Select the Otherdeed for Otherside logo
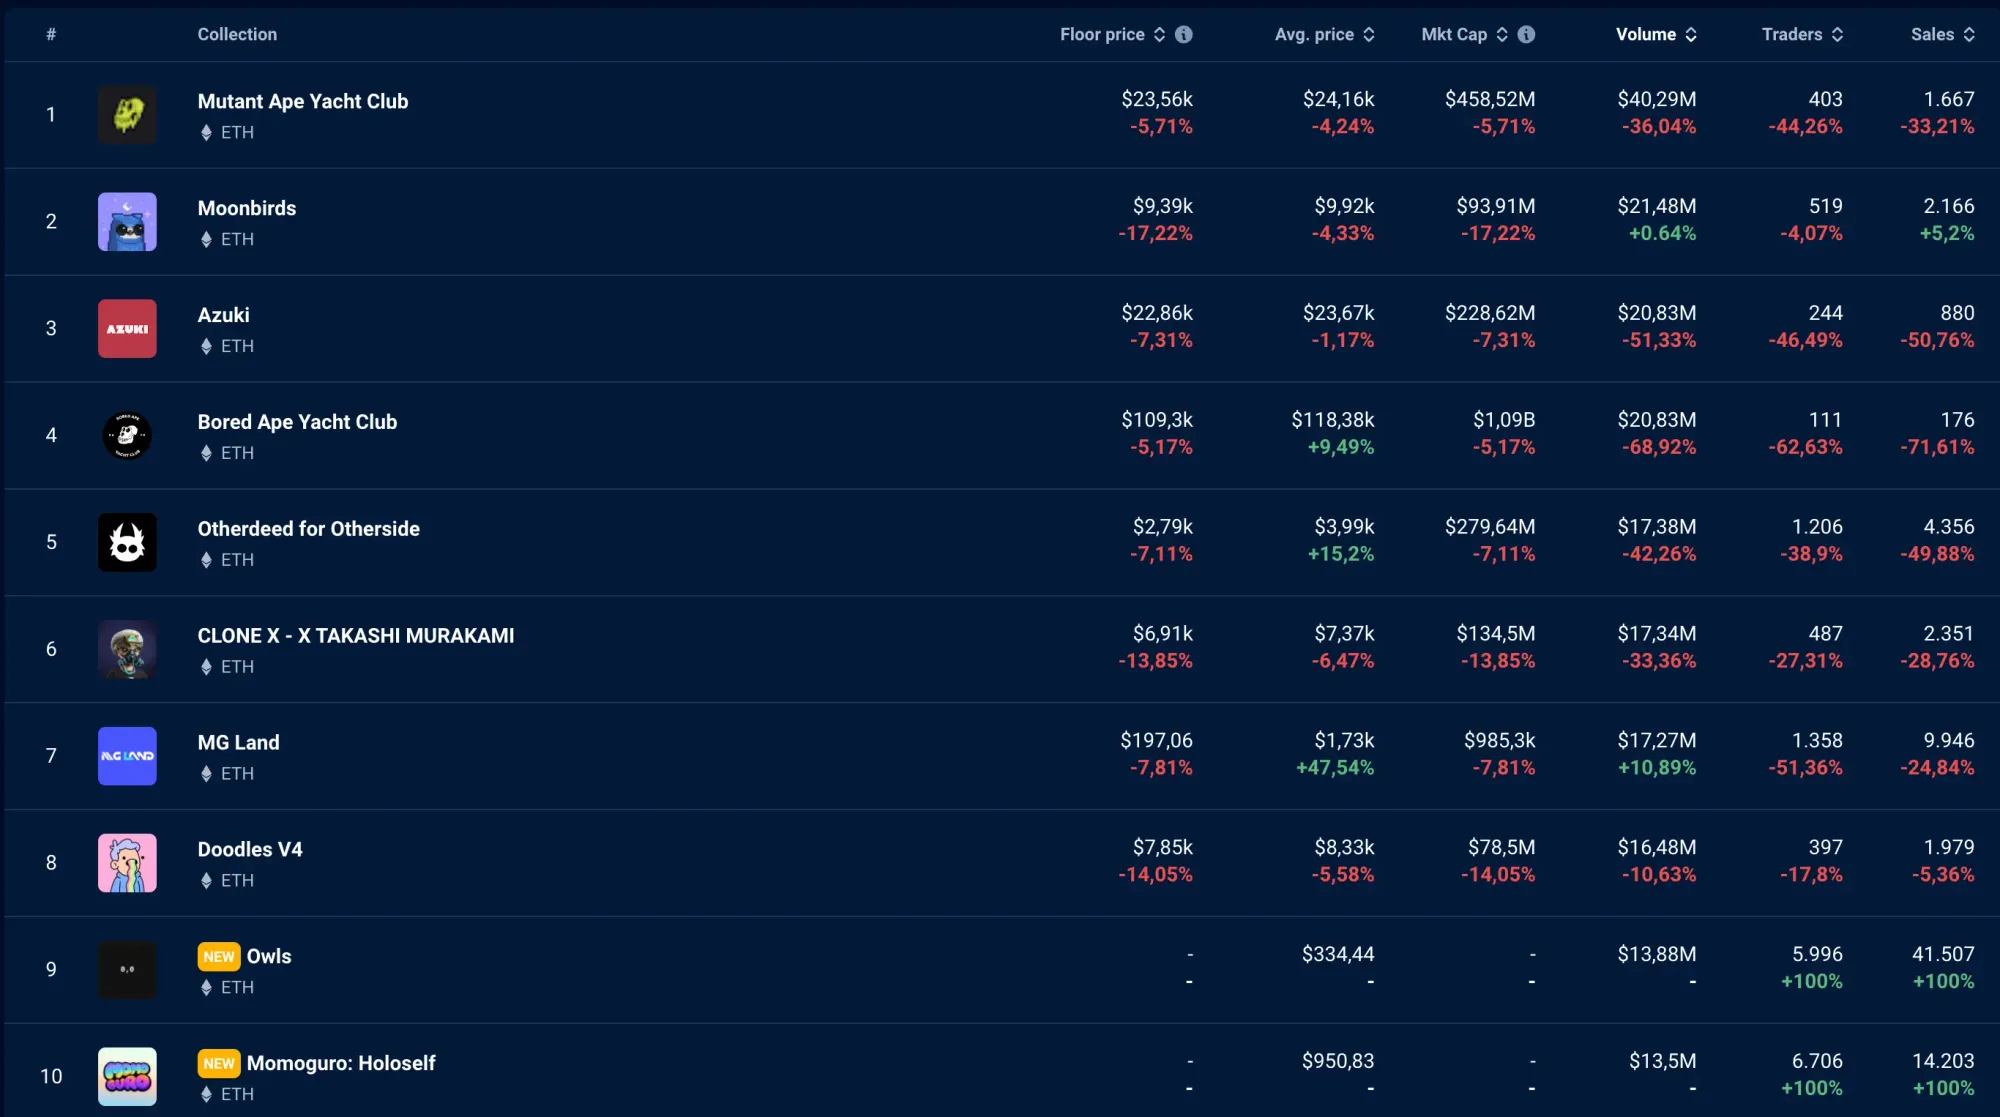The image size is (2000, 1117). [x=127, y=543]
